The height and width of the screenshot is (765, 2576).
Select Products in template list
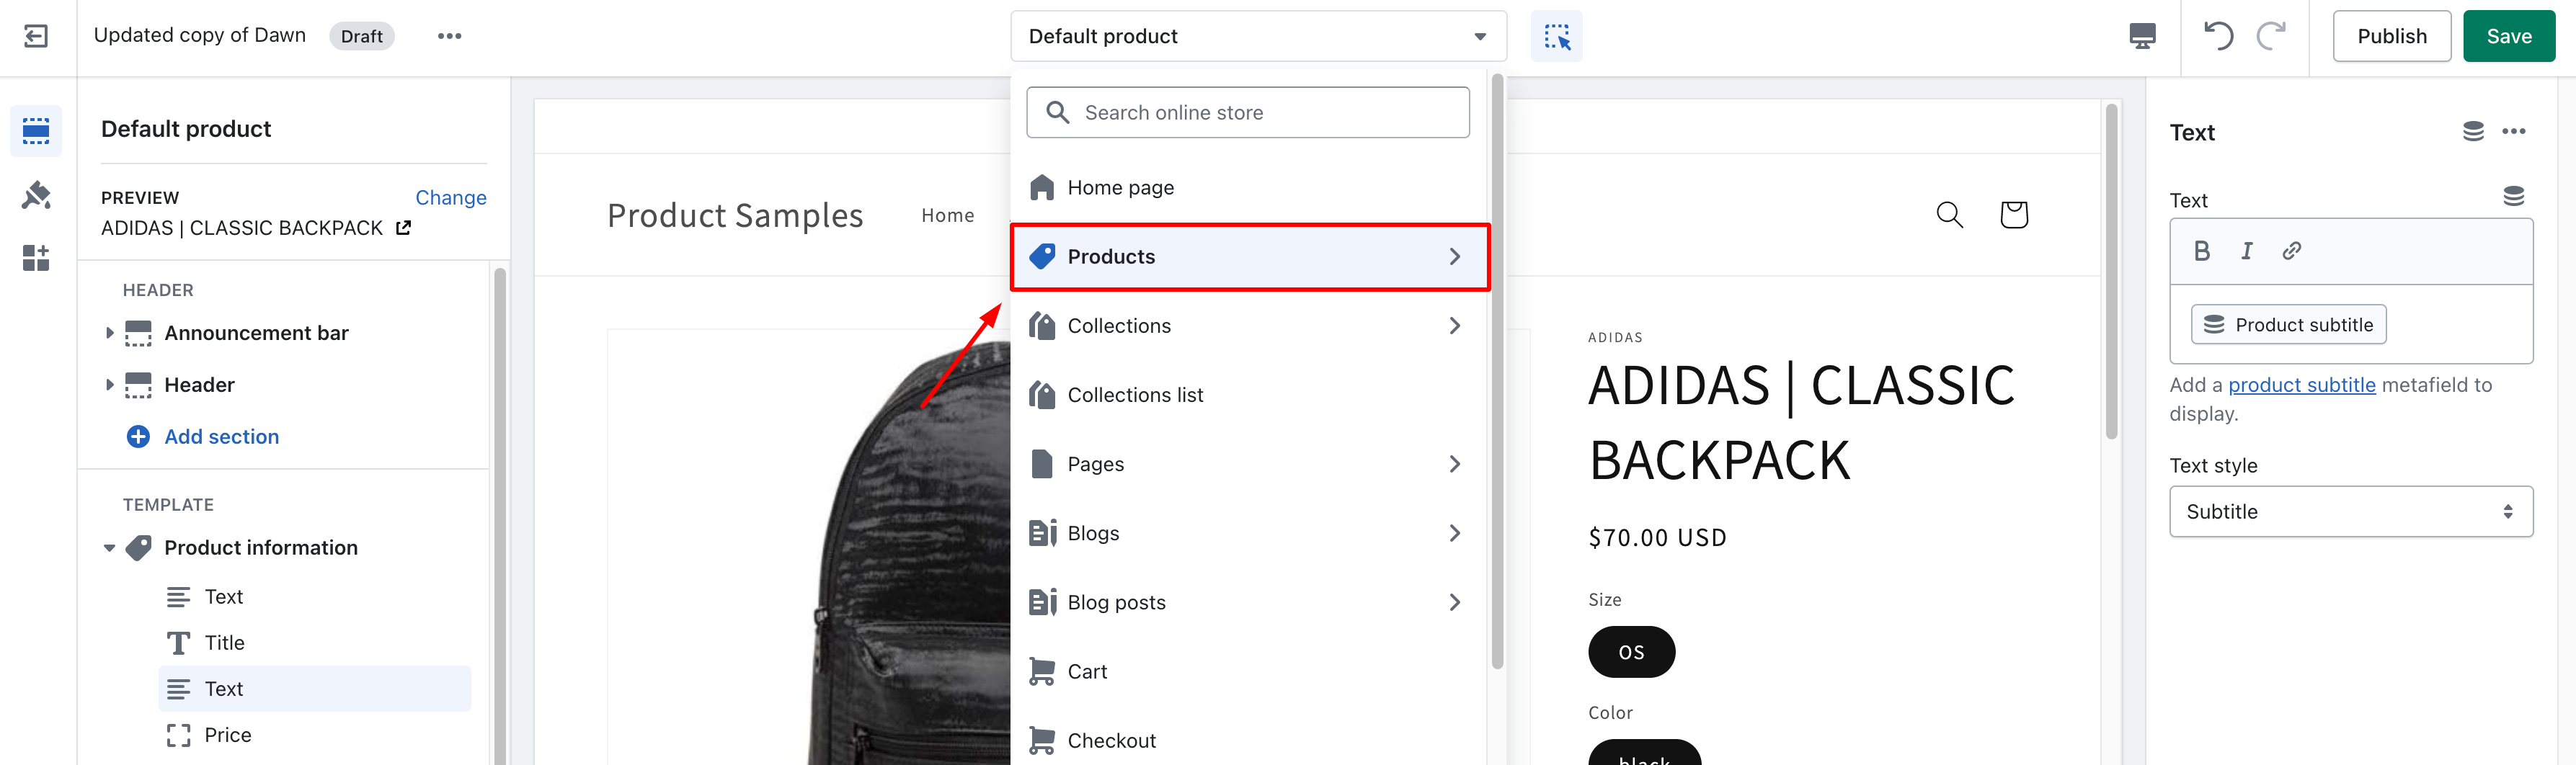tap(1249, 257)
